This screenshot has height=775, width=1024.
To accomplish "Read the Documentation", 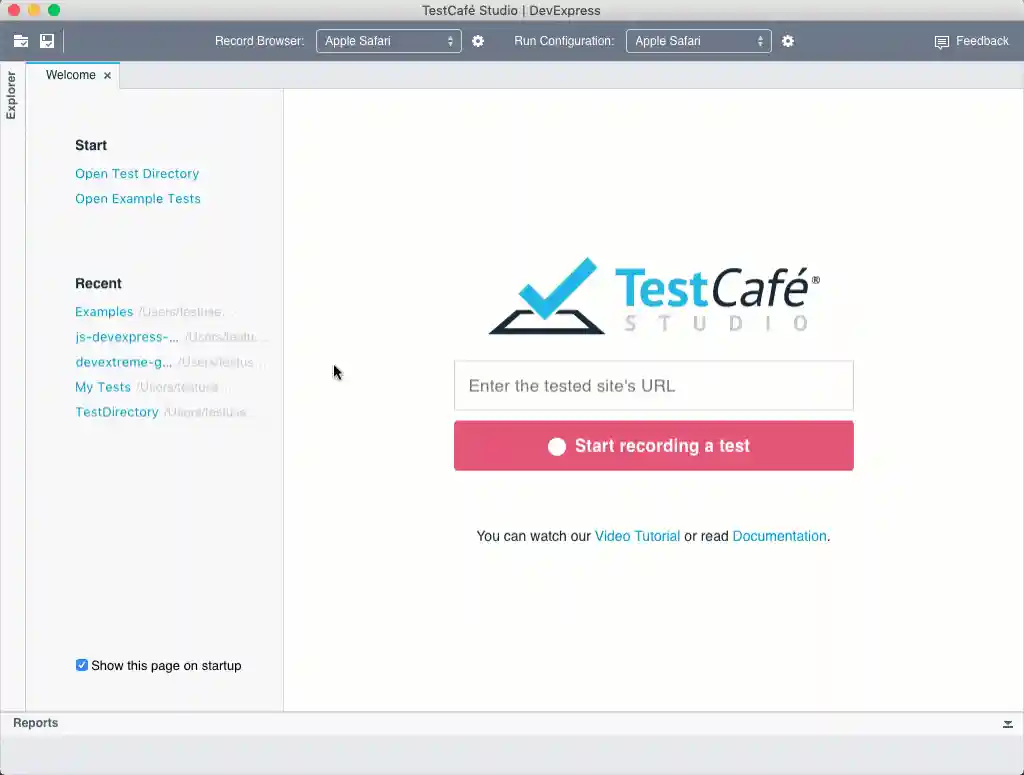I will click(x=779, y=536).
